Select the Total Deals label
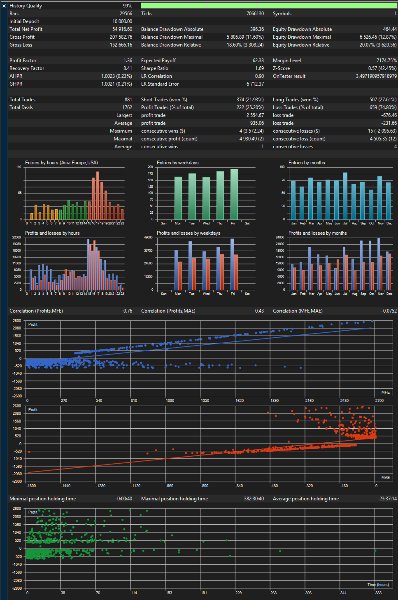The height and width of the screenshot is (600, 398). click(x=21, y=107)
